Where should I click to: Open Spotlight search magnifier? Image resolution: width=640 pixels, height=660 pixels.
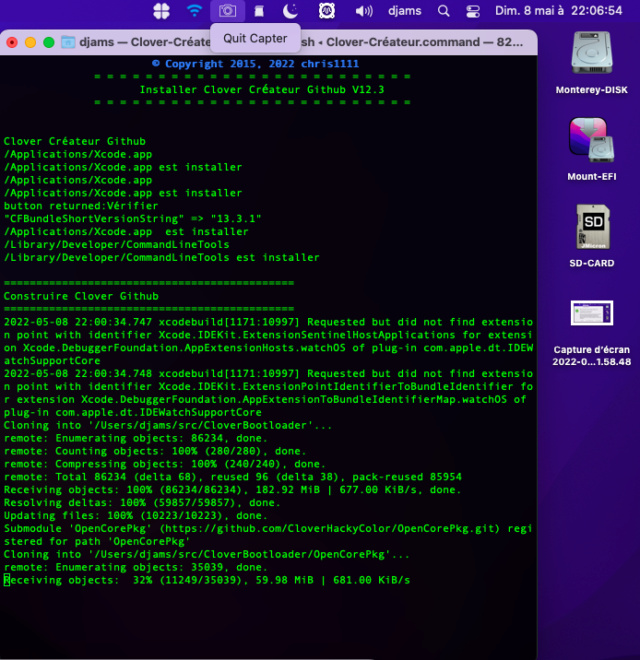443,11
